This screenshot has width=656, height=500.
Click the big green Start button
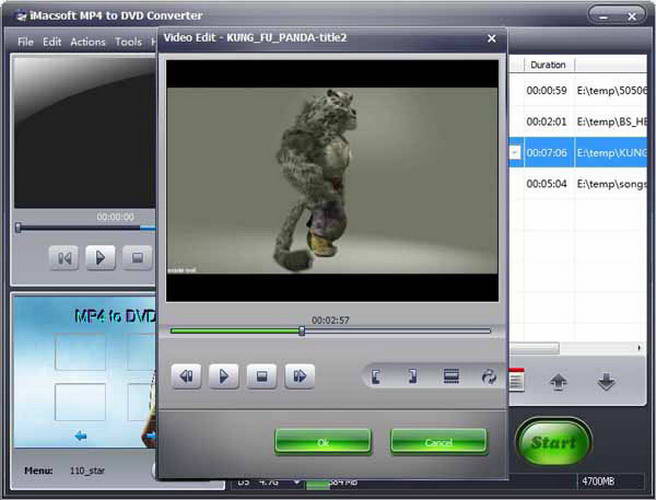(x=554, y=442)
